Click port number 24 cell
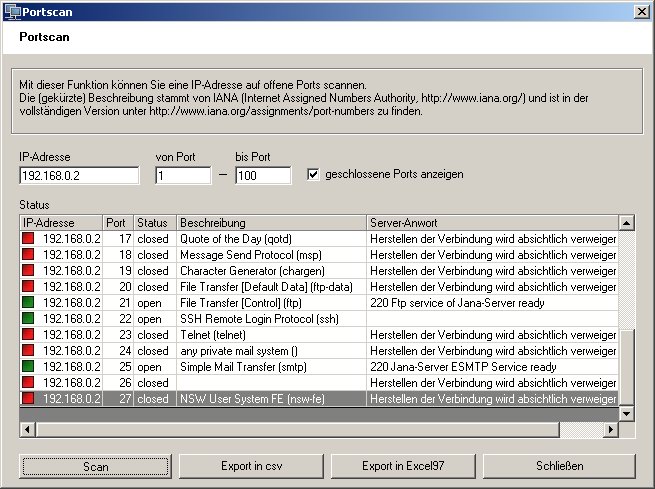The height and width of the screenshot is (489, 655). click(x=118, y=351)
